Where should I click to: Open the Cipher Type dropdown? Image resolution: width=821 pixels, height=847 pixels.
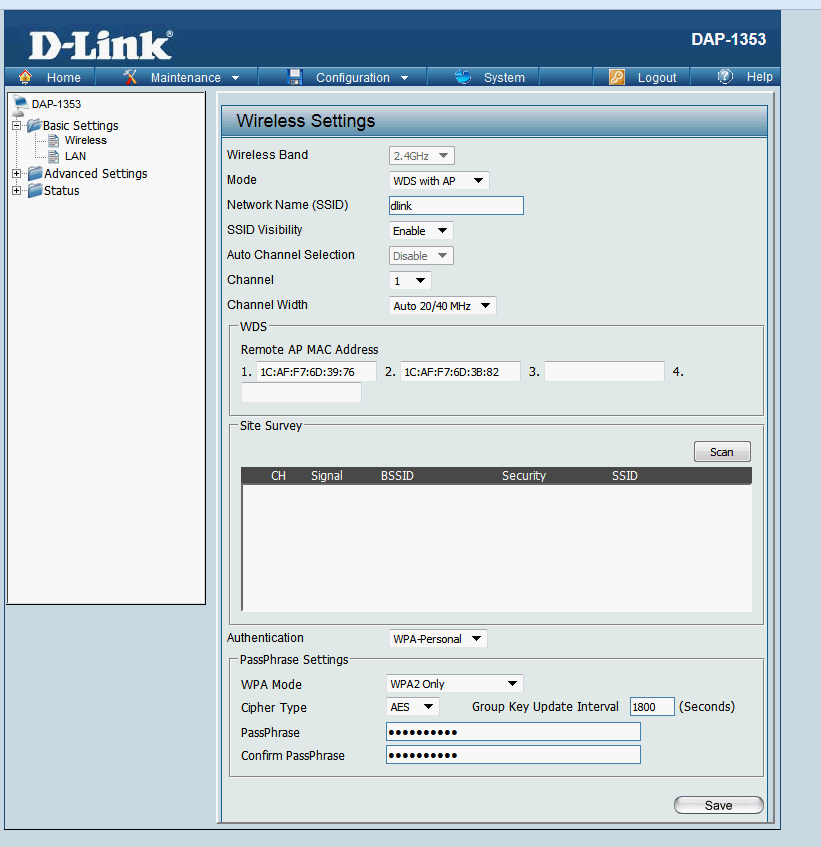pyautogui.click(x=413, y=707)
